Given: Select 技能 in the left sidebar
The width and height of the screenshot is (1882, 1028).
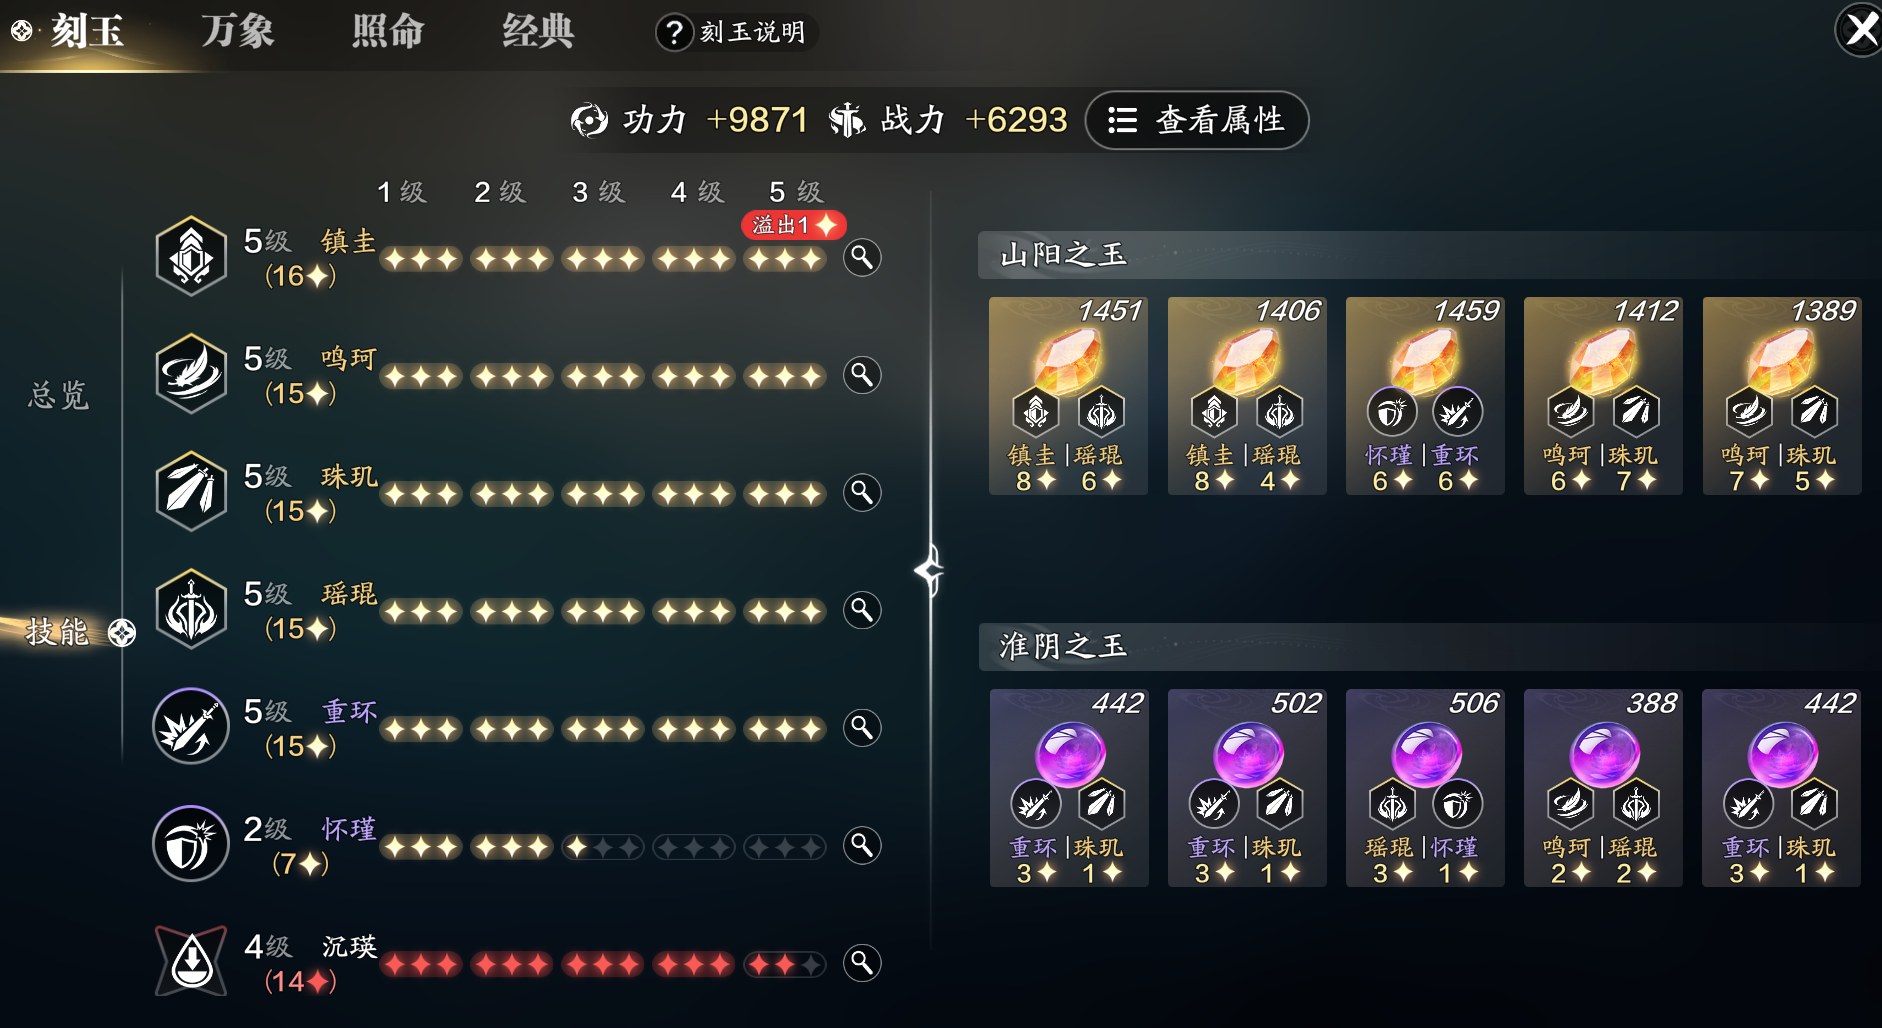Looking at the screenshot, I should tap(57, 632).
